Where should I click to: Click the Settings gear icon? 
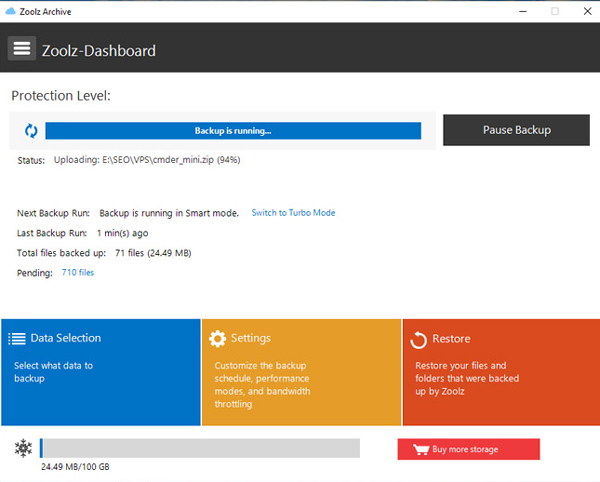pyautogui.click(x=217, y=339)
